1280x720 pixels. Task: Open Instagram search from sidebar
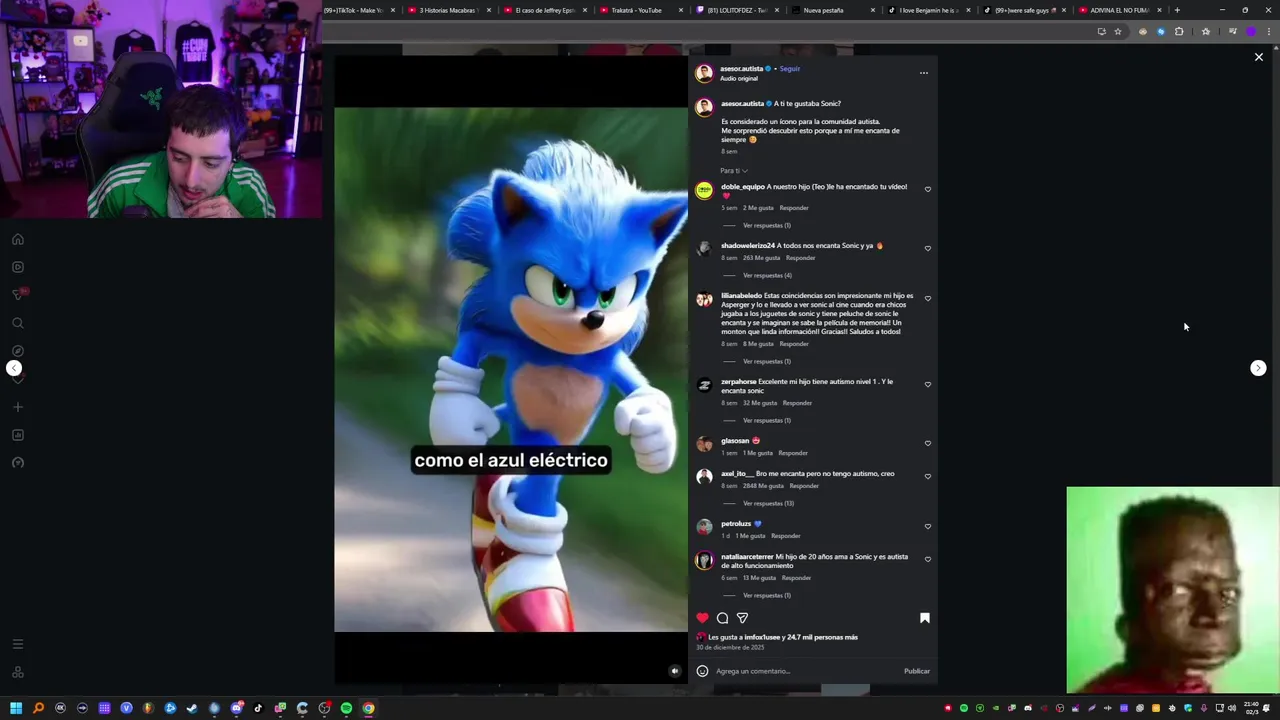pyautogui.click(x=17, y=323)
